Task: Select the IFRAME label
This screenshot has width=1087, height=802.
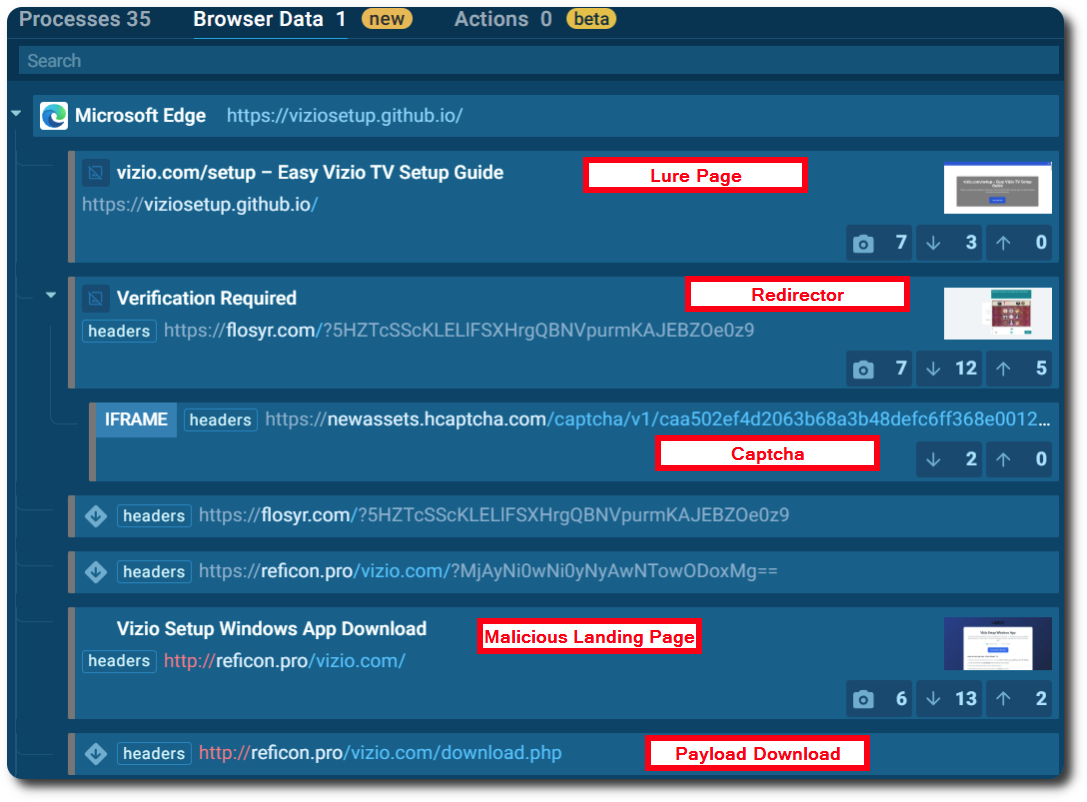Action: pos(136,420)
